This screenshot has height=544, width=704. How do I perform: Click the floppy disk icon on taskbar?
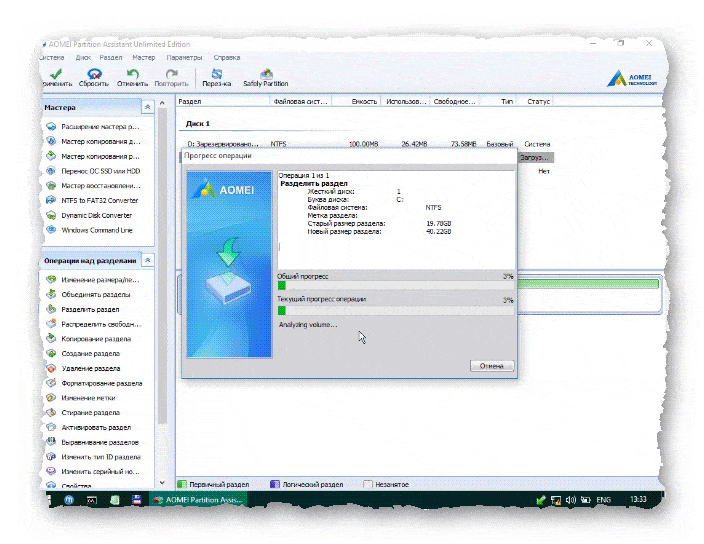[137, 500]
